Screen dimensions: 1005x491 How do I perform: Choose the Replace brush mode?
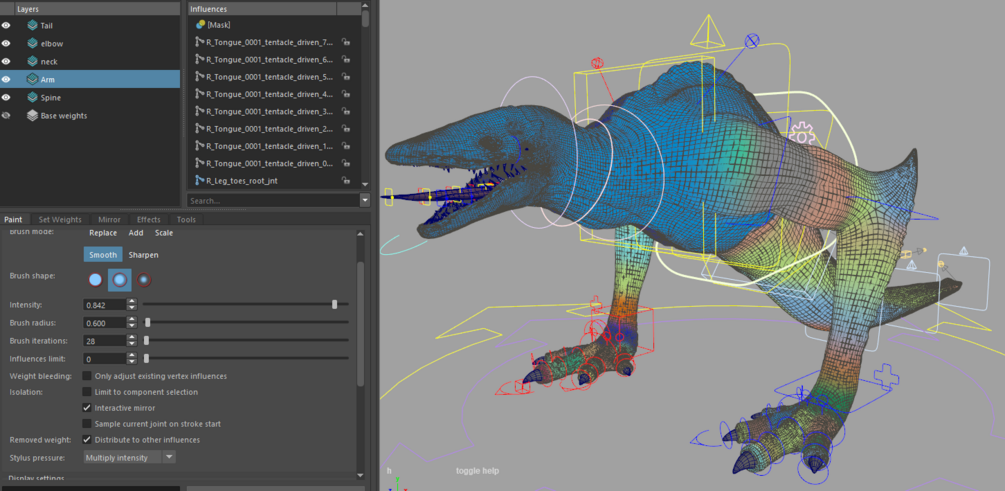[103, 233]
